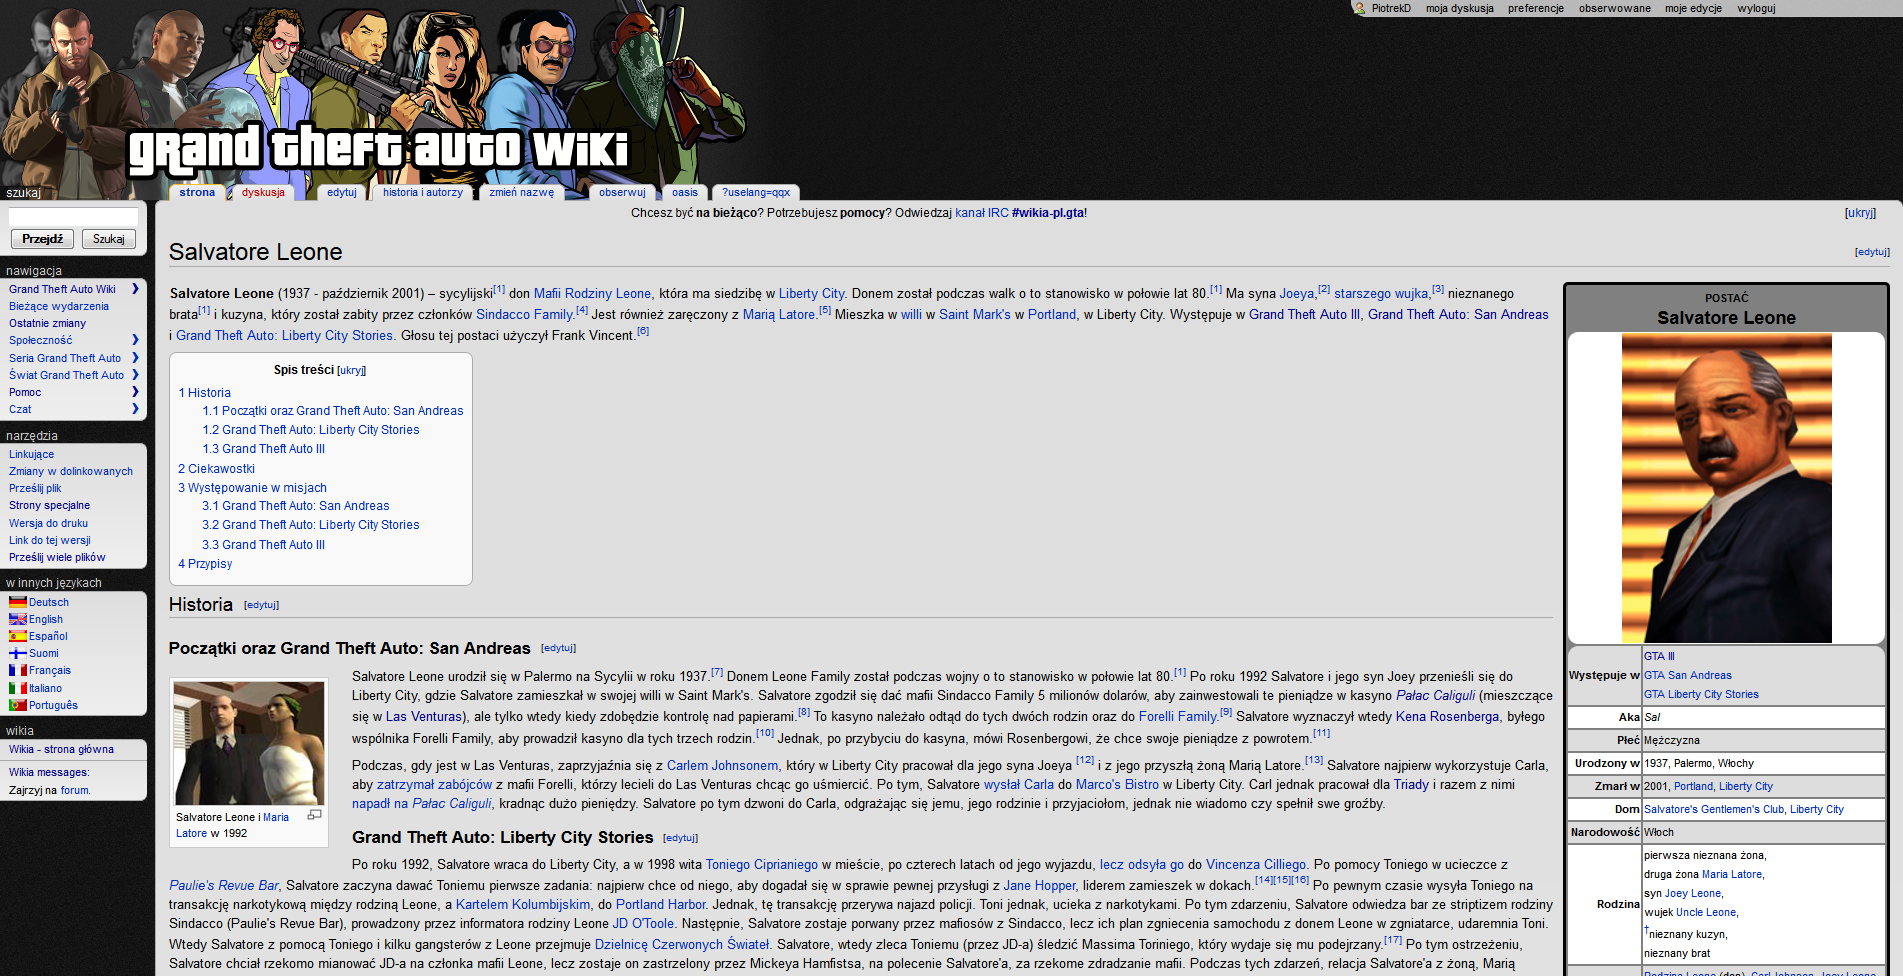Click the German flag icon beside Deutsch

17,602
